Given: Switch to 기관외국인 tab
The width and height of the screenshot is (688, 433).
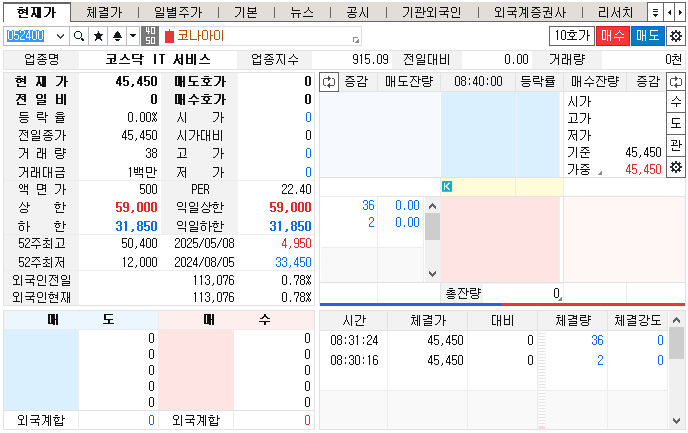Looking at the screenshot, I should [x=431, y=12].
